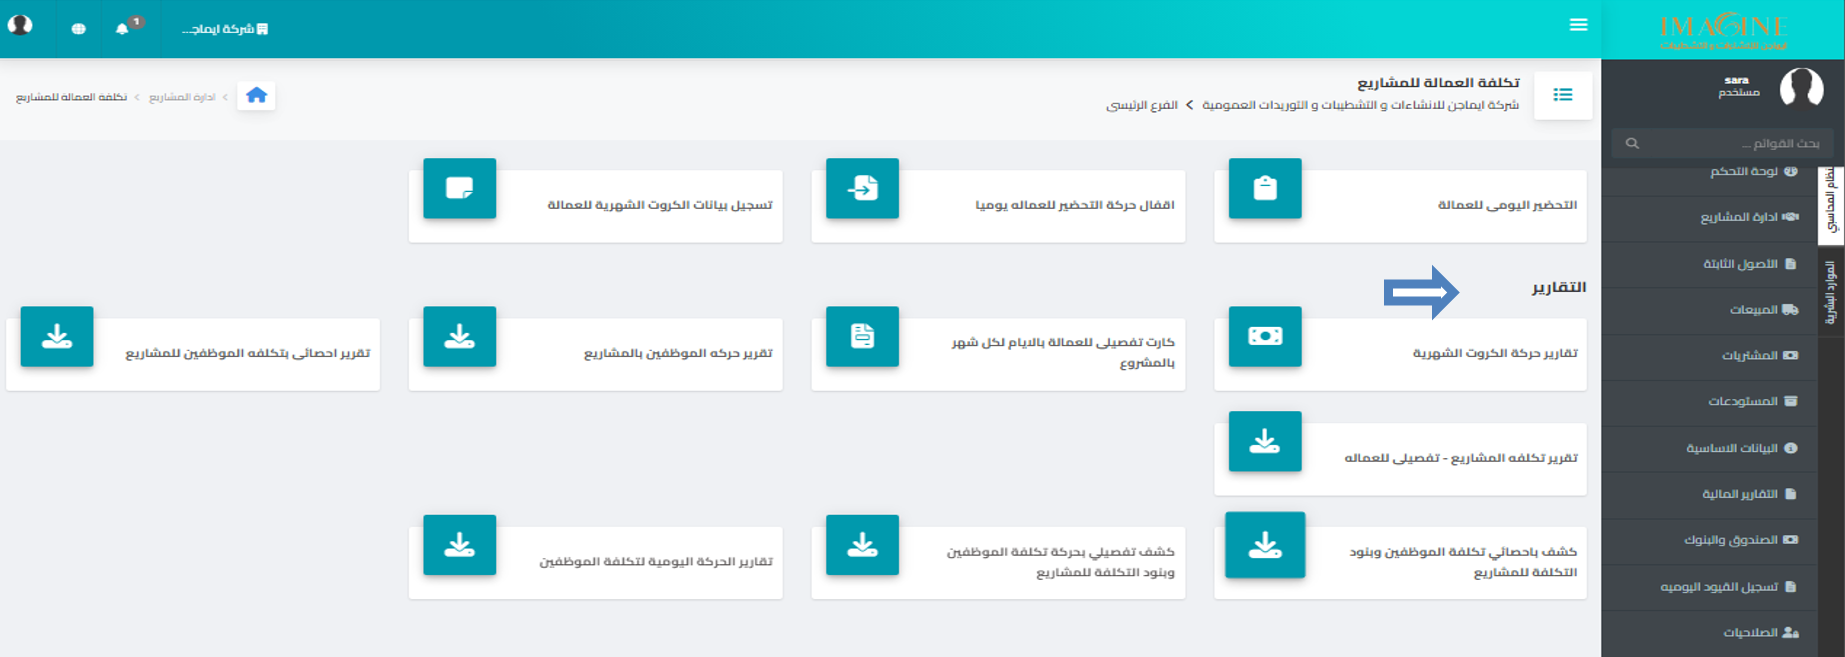Image resolution: width=1845 pixels, height=657 pixels.
Task: Open تسجيل القيود اليوميه sidebar menu
Action: (1709, 587)
